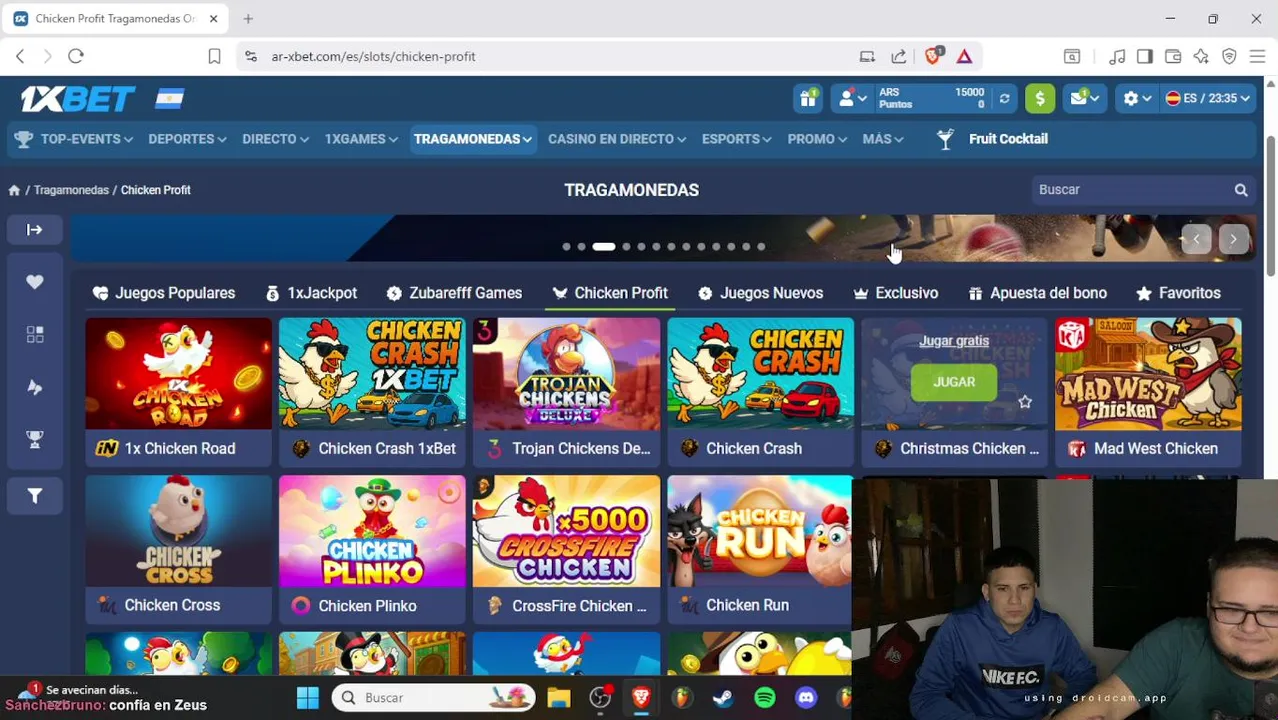Expand the ESPORTS menu
The height and width of the screenshot is (720, 1278).
737,139
